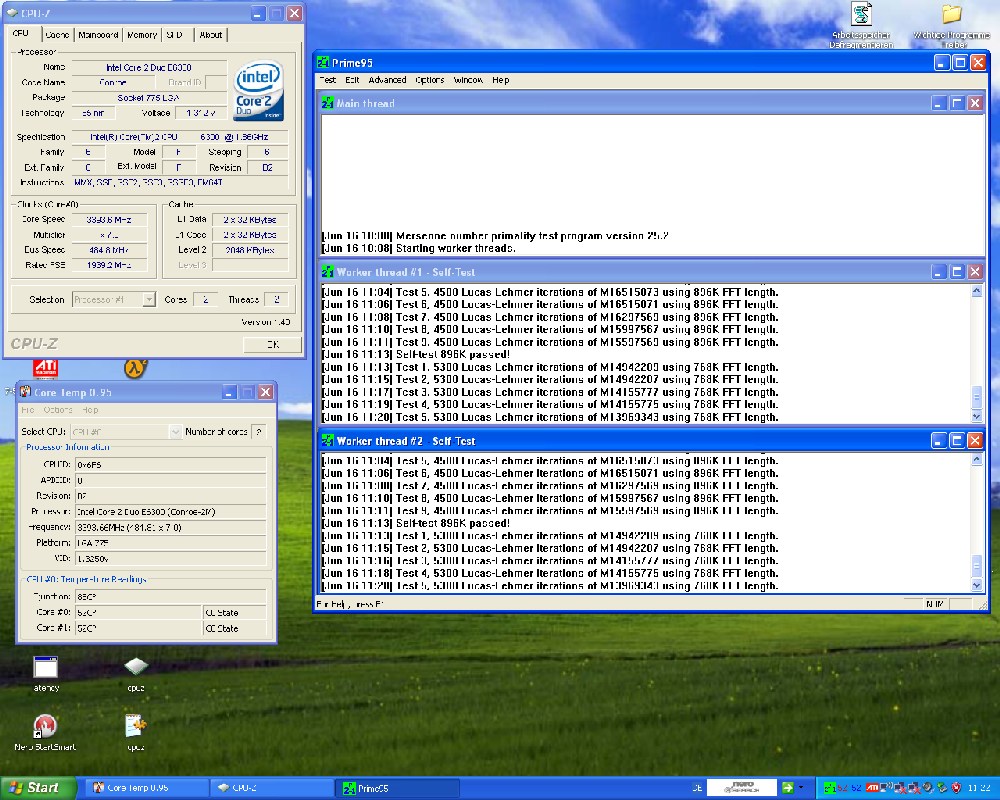This screenshot has width=1000, height=800.
Task: Click the Worker thread #2 window icon
Action: (327, 441)
